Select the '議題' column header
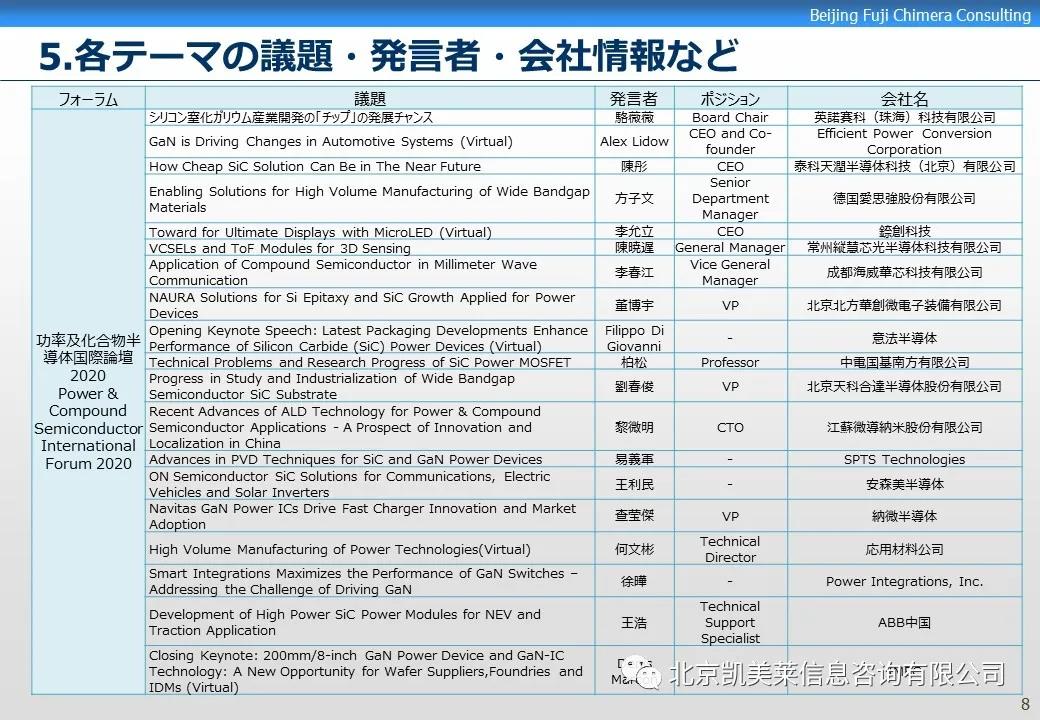Image resolution: width=1040 pixels, height=720 pixels. [x=369, y=99]
